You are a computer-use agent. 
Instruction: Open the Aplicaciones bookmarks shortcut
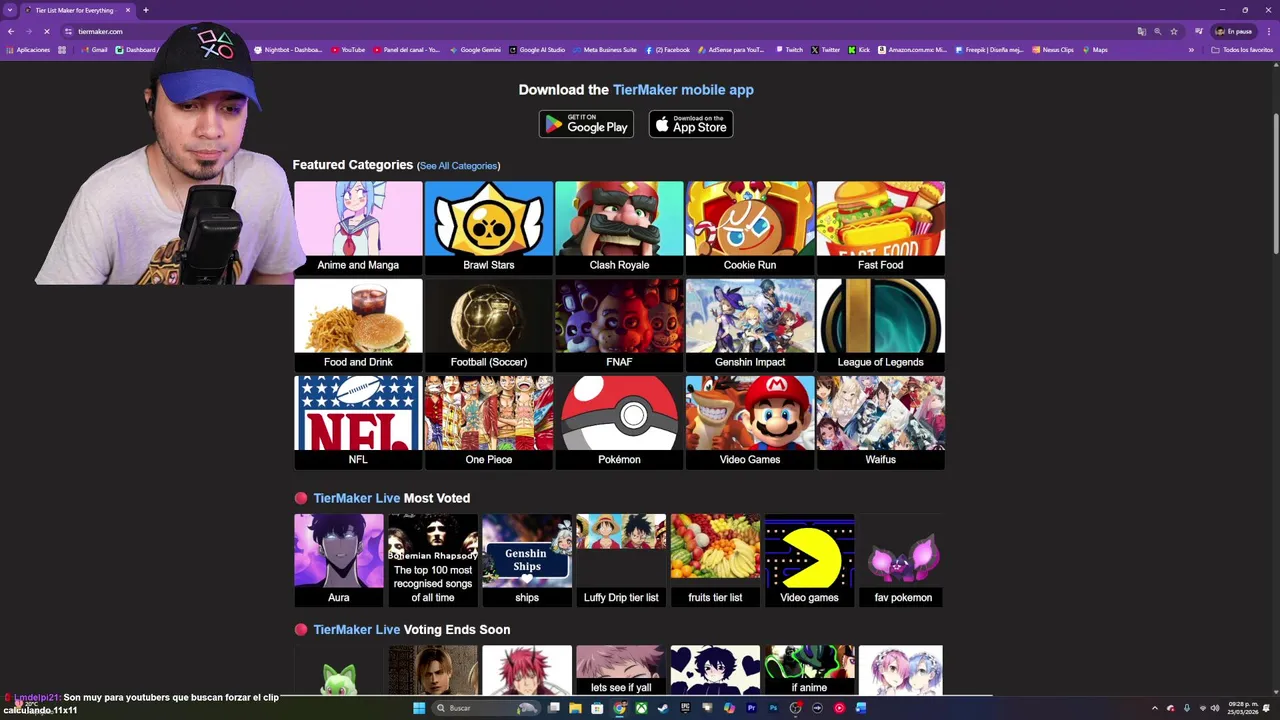click(x=28, y=50)
